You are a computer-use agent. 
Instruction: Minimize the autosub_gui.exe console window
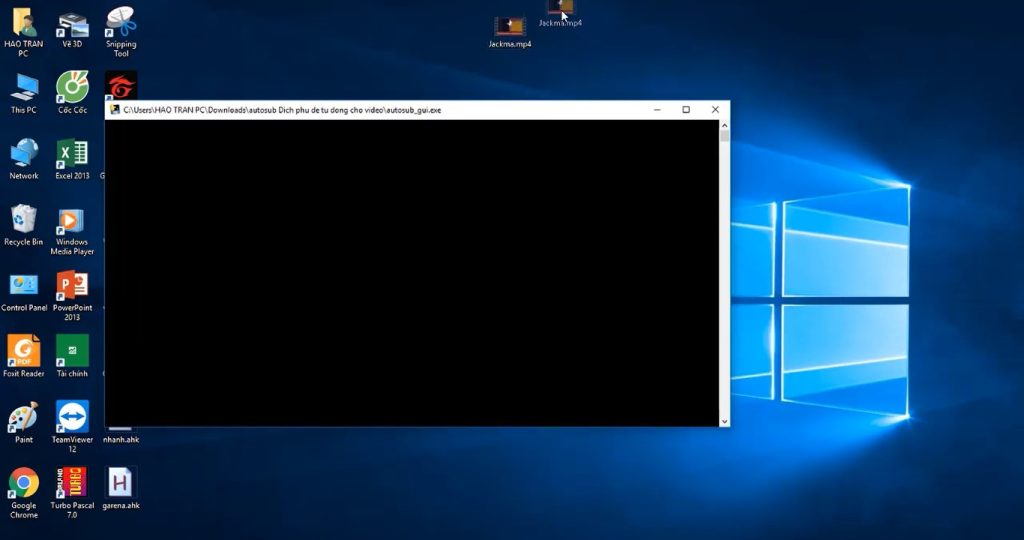(x=658, y=110)
